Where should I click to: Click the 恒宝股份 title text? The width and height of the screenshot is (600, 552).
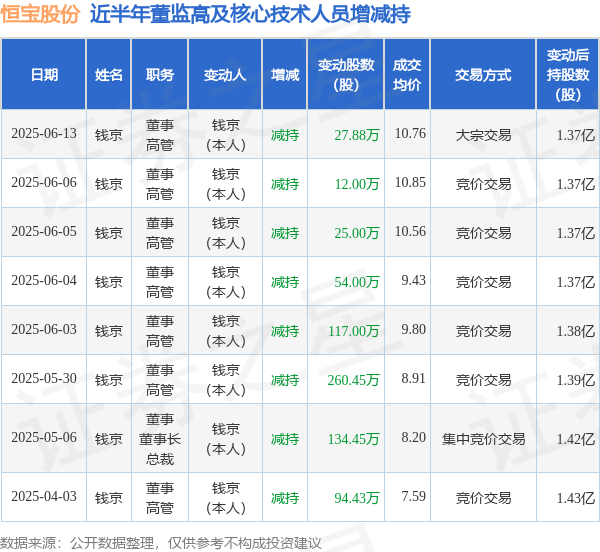pyautogui.click(x=40, y=15)
